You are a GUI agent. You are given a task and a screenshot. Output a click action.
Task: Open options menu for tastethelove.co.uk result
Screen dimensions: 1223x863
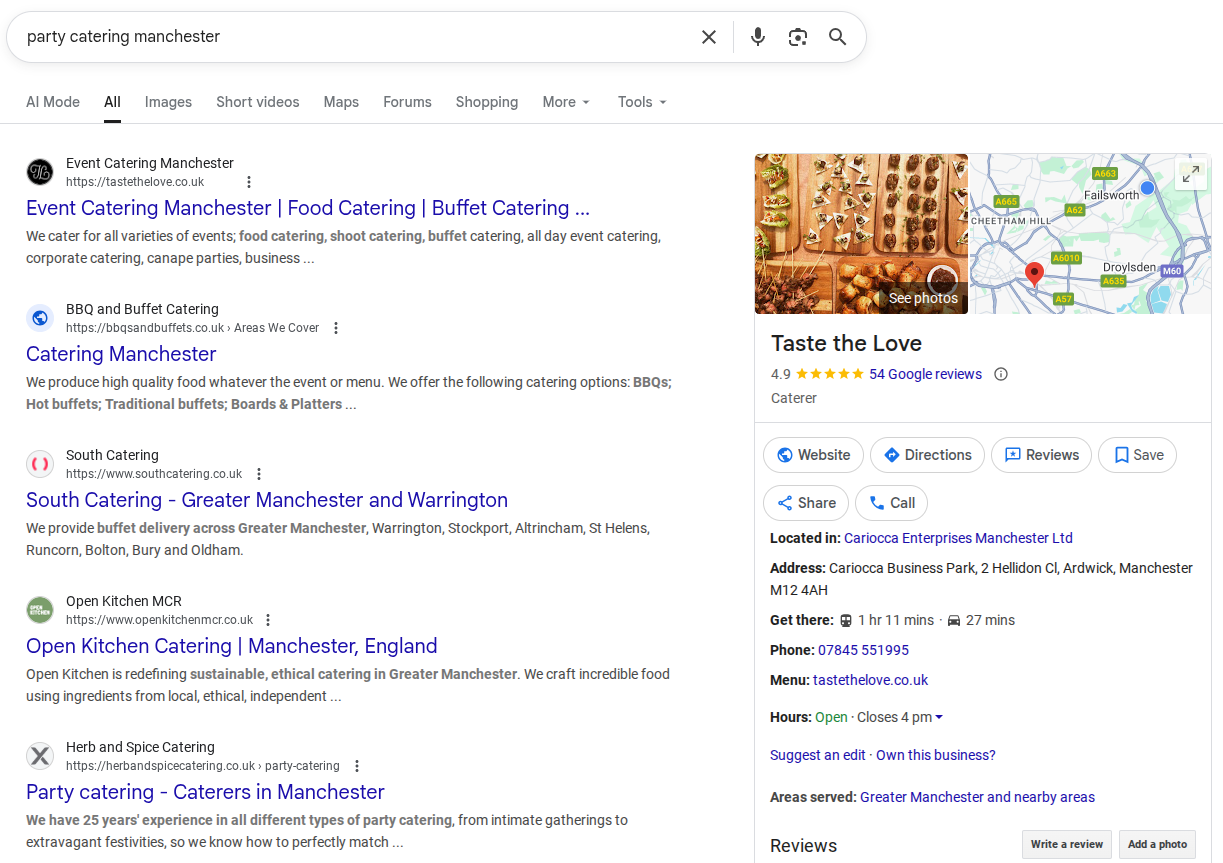point(249,182)
